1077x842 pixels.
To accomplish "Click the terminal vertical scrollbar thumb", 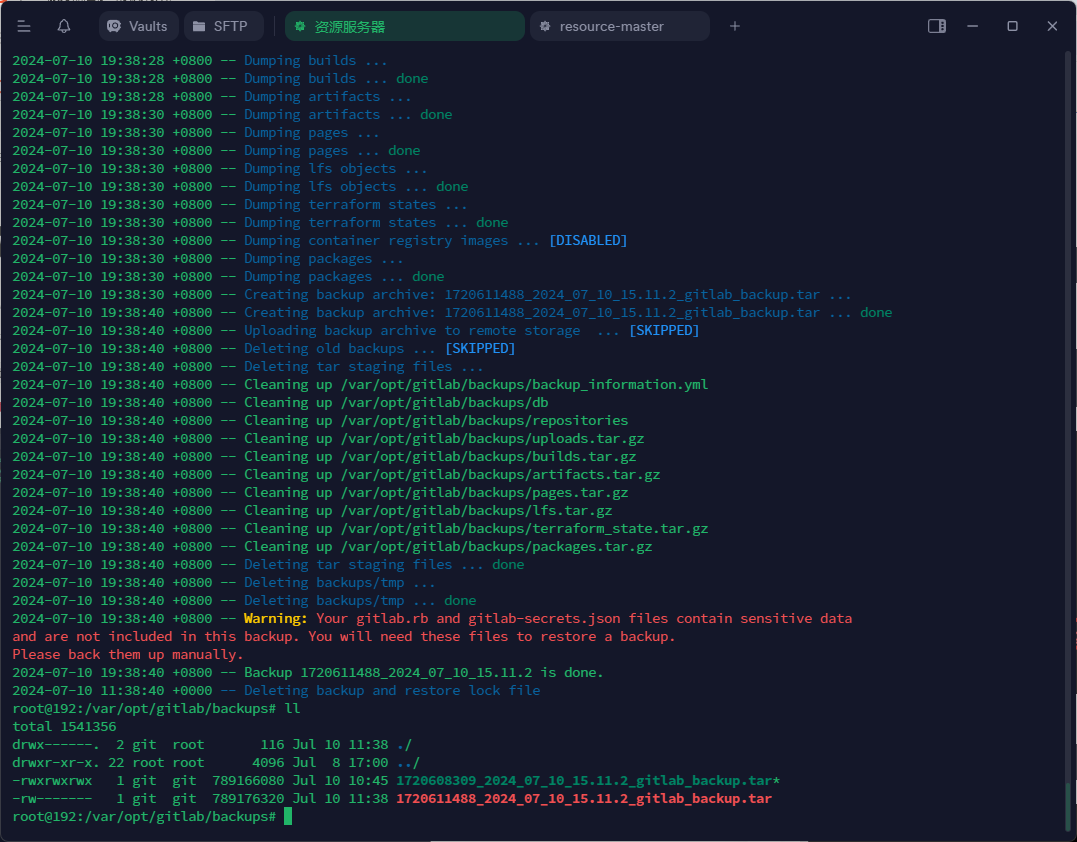I will [x=1068, y=808].
